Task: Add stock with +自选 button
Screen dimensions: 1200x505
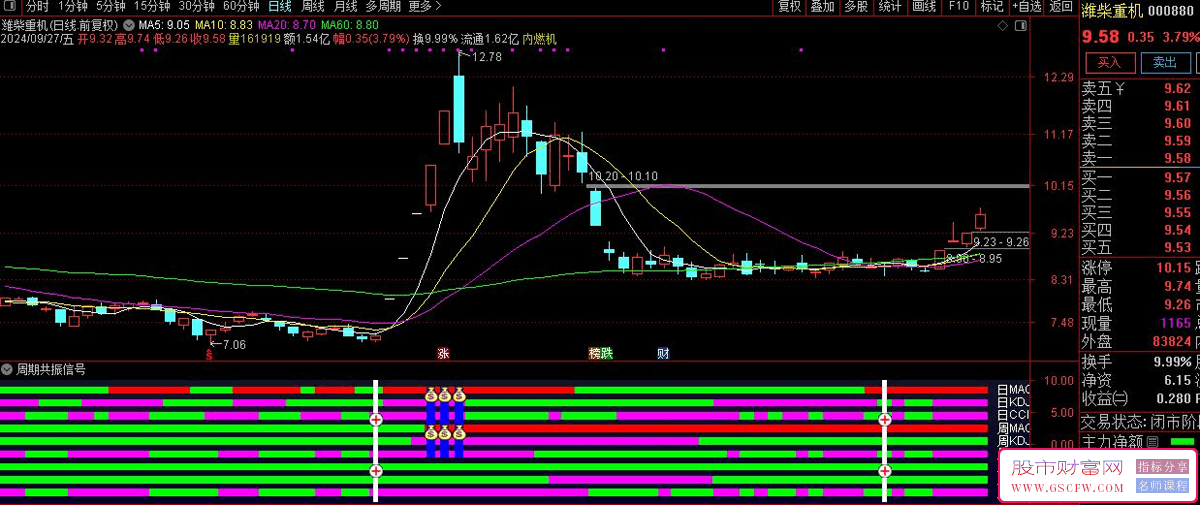Action: point(1026,7)
